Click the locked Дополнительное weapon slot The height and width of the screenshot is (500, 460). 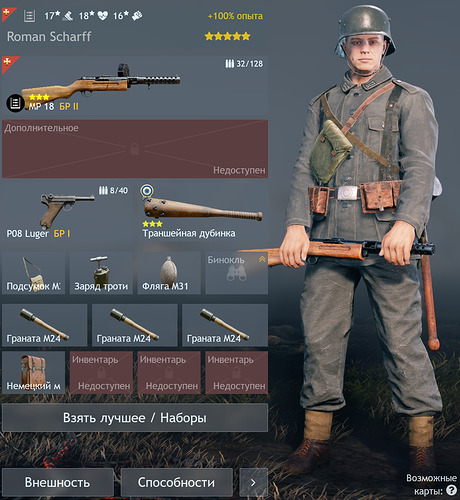[x=135, y=149]
